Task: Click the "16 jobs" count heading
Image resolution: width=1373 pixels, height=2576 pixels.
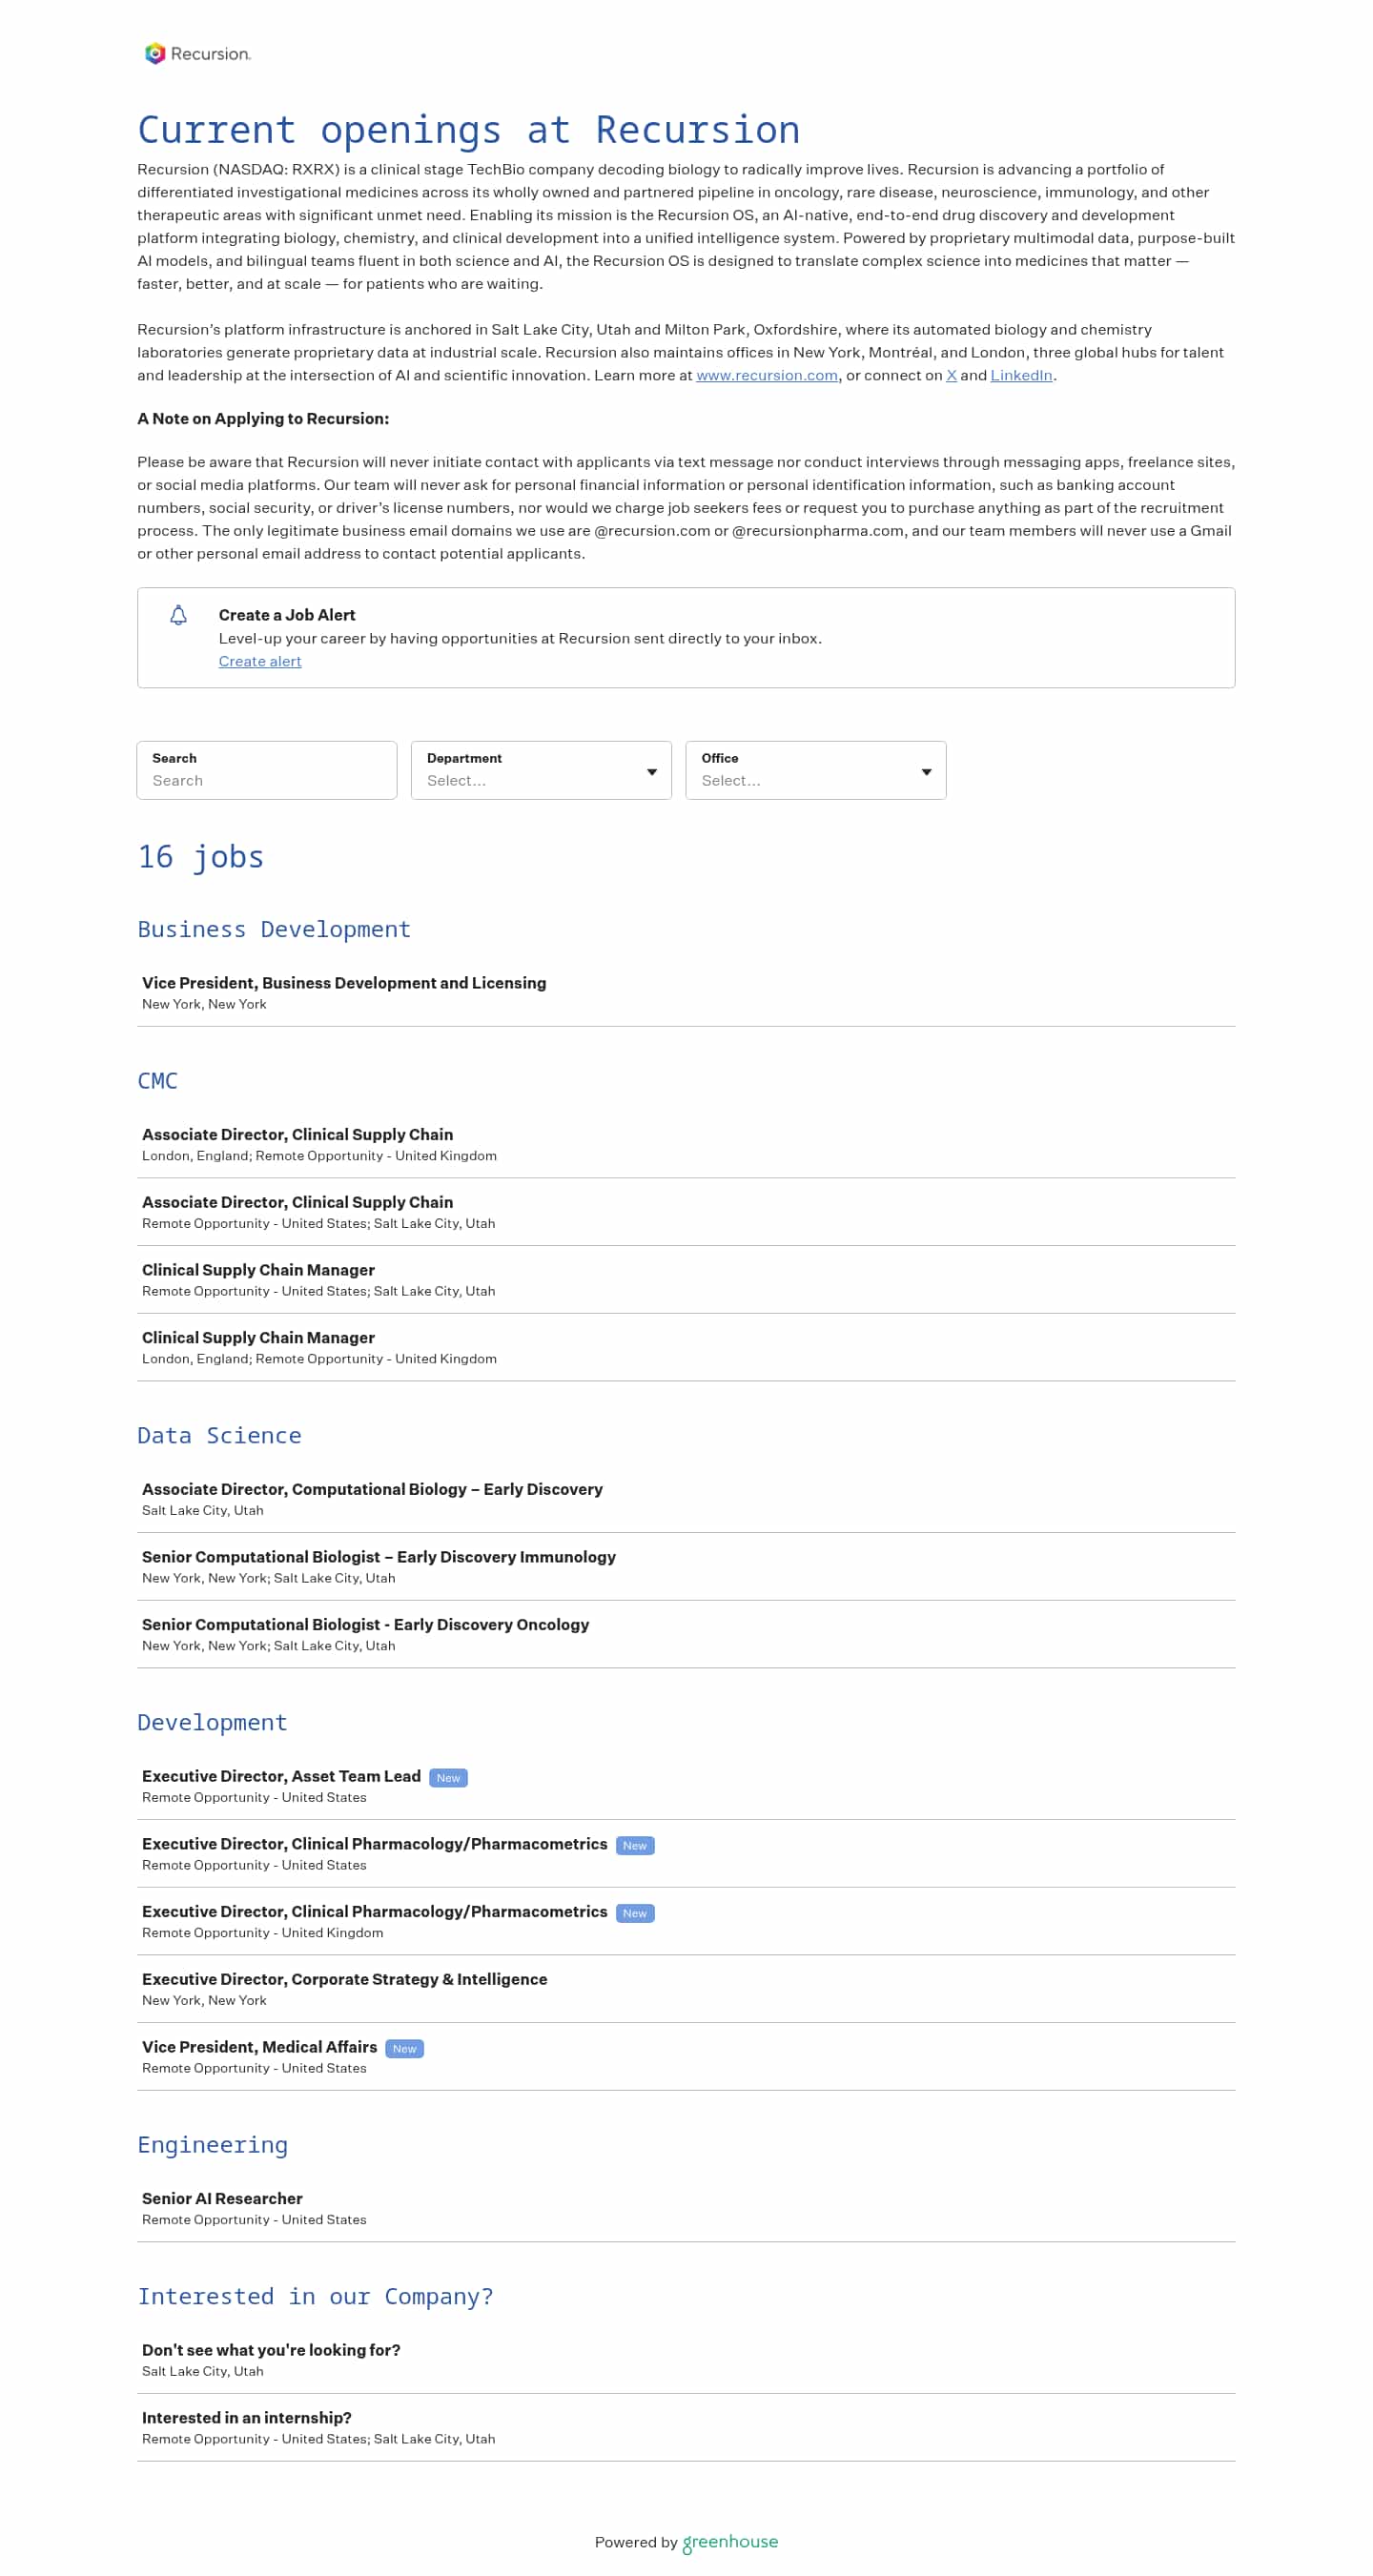Action: click(201, 857)
